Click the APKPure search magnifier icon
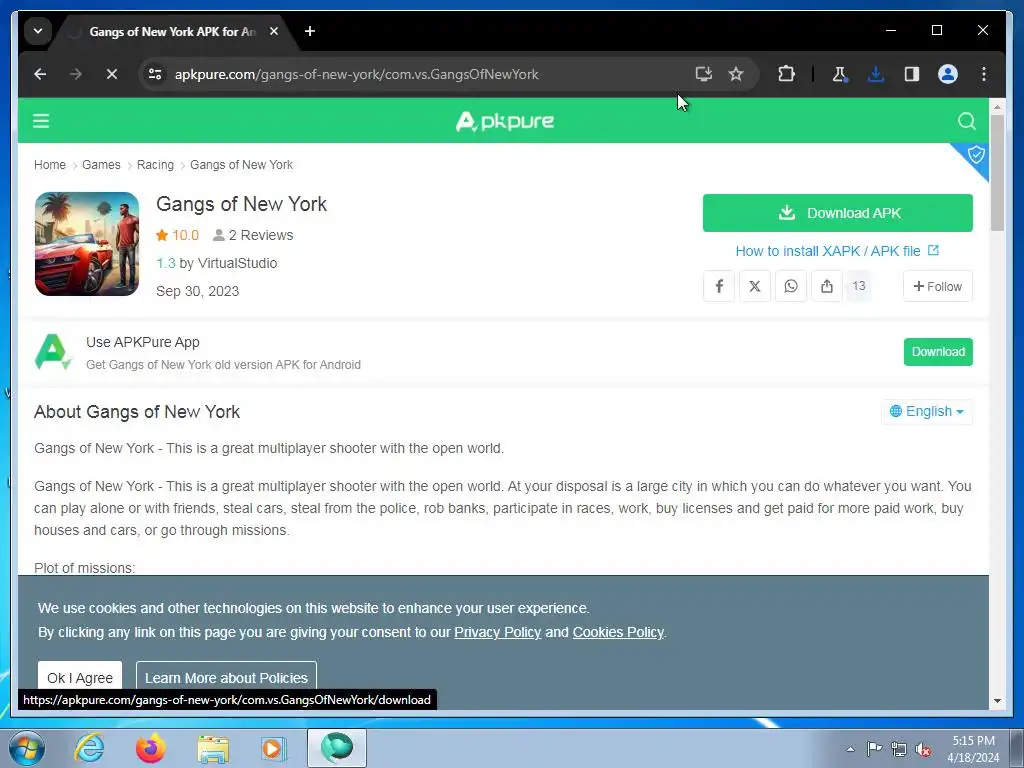1024x768 pixels. [967, 121]
